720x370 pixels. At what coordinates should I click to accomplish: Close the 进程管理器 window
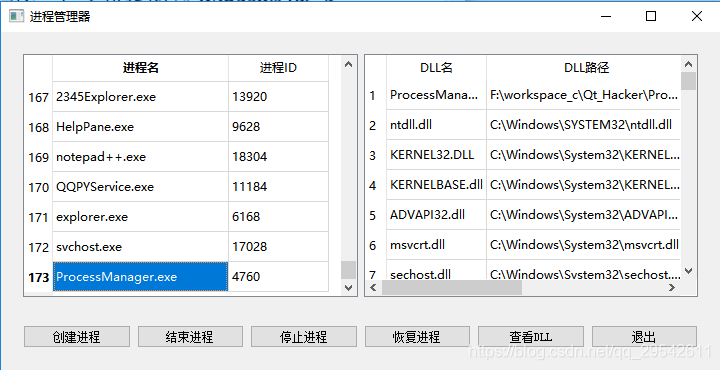(x=697, y=17)
